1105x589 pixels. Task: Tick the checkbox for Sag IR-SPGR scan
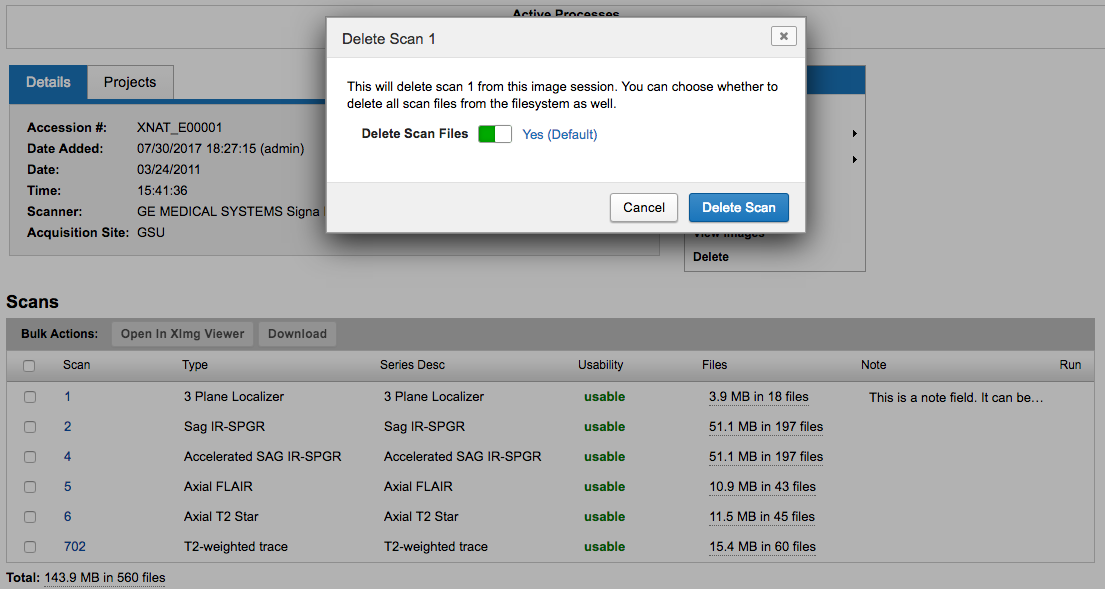click(x=30, y=427)
